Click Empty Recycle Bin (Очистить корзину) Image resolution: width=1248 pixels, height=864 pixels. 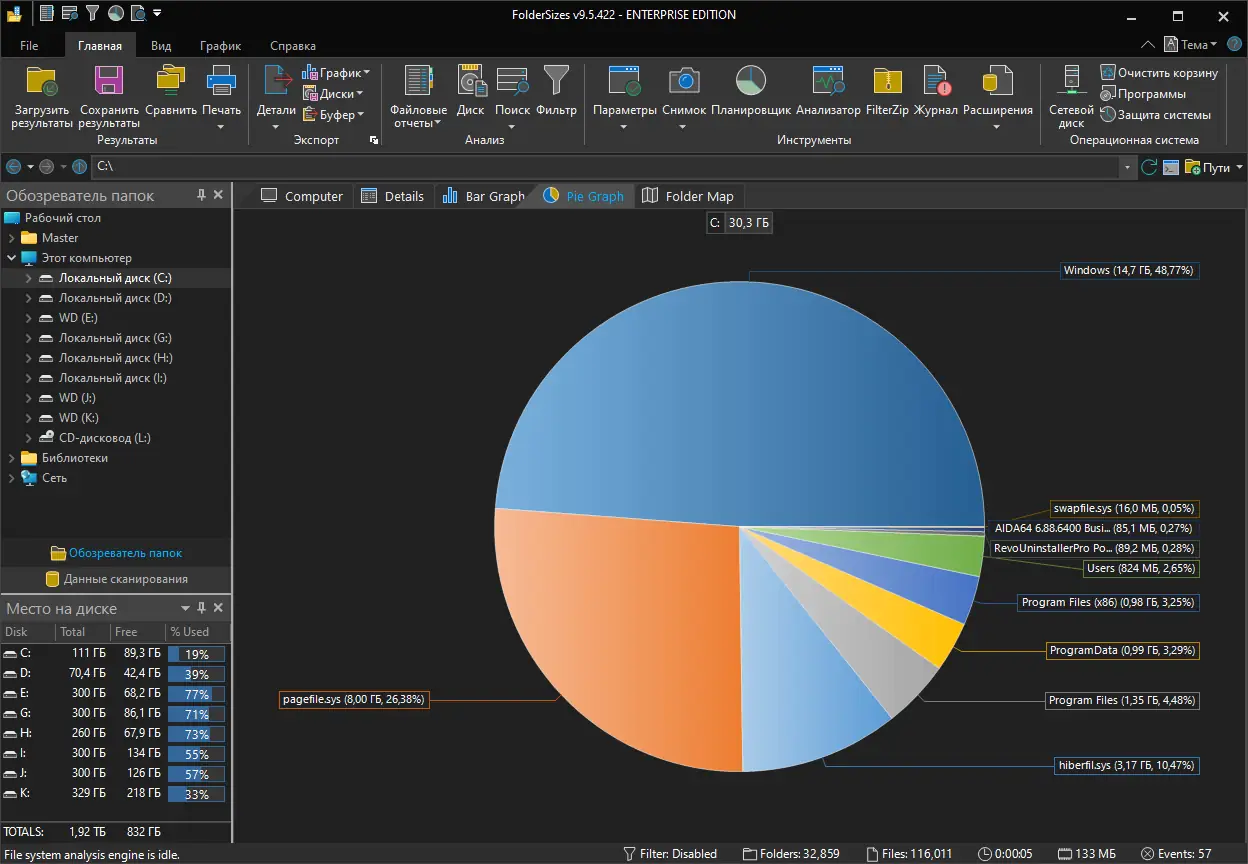pyautogui.click(x=1159, y=73)
